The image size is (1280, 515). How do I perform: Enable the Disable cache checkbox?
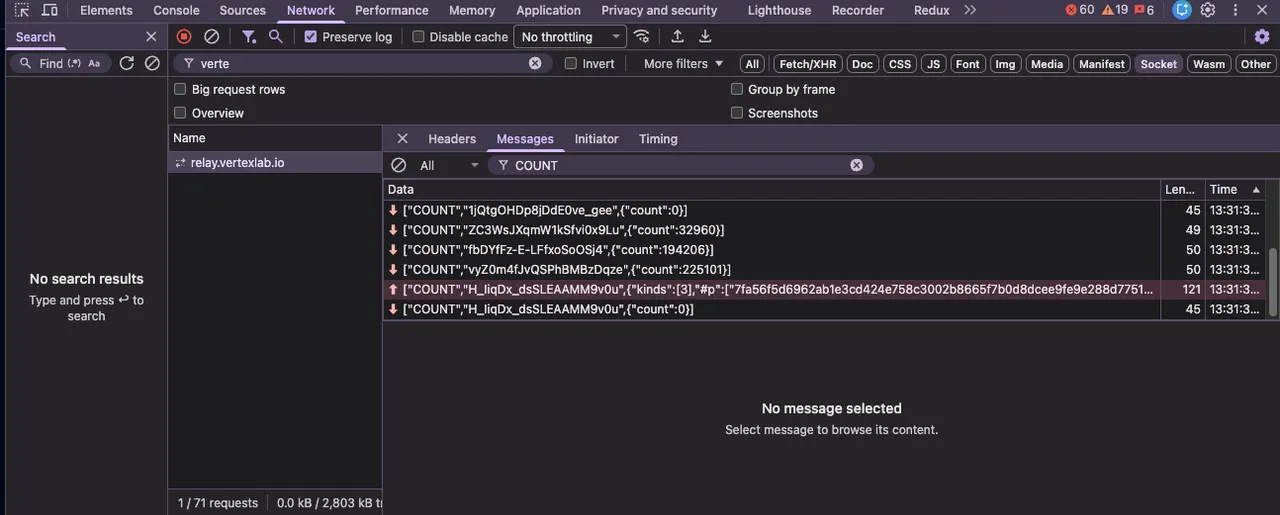[x=419, y=37]
